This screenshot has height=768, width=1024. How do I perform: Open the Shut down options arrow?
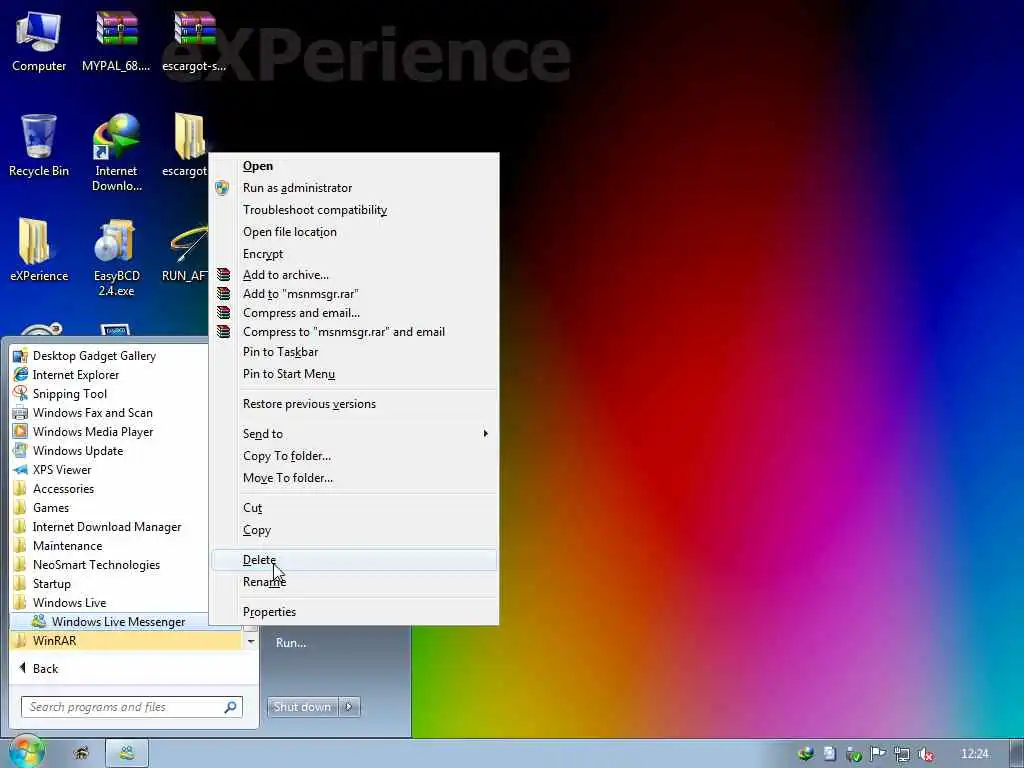[349, 707]
